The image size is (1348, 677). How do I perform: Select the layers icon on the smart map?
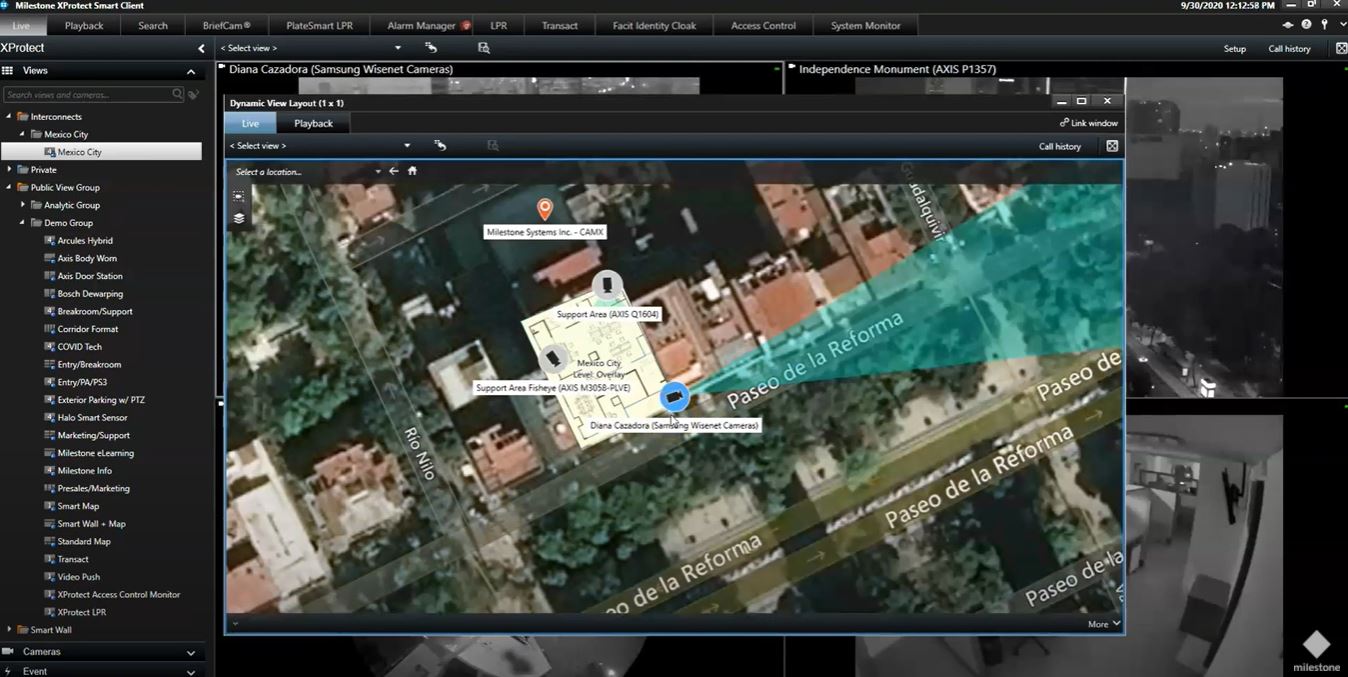pos(238,218)
